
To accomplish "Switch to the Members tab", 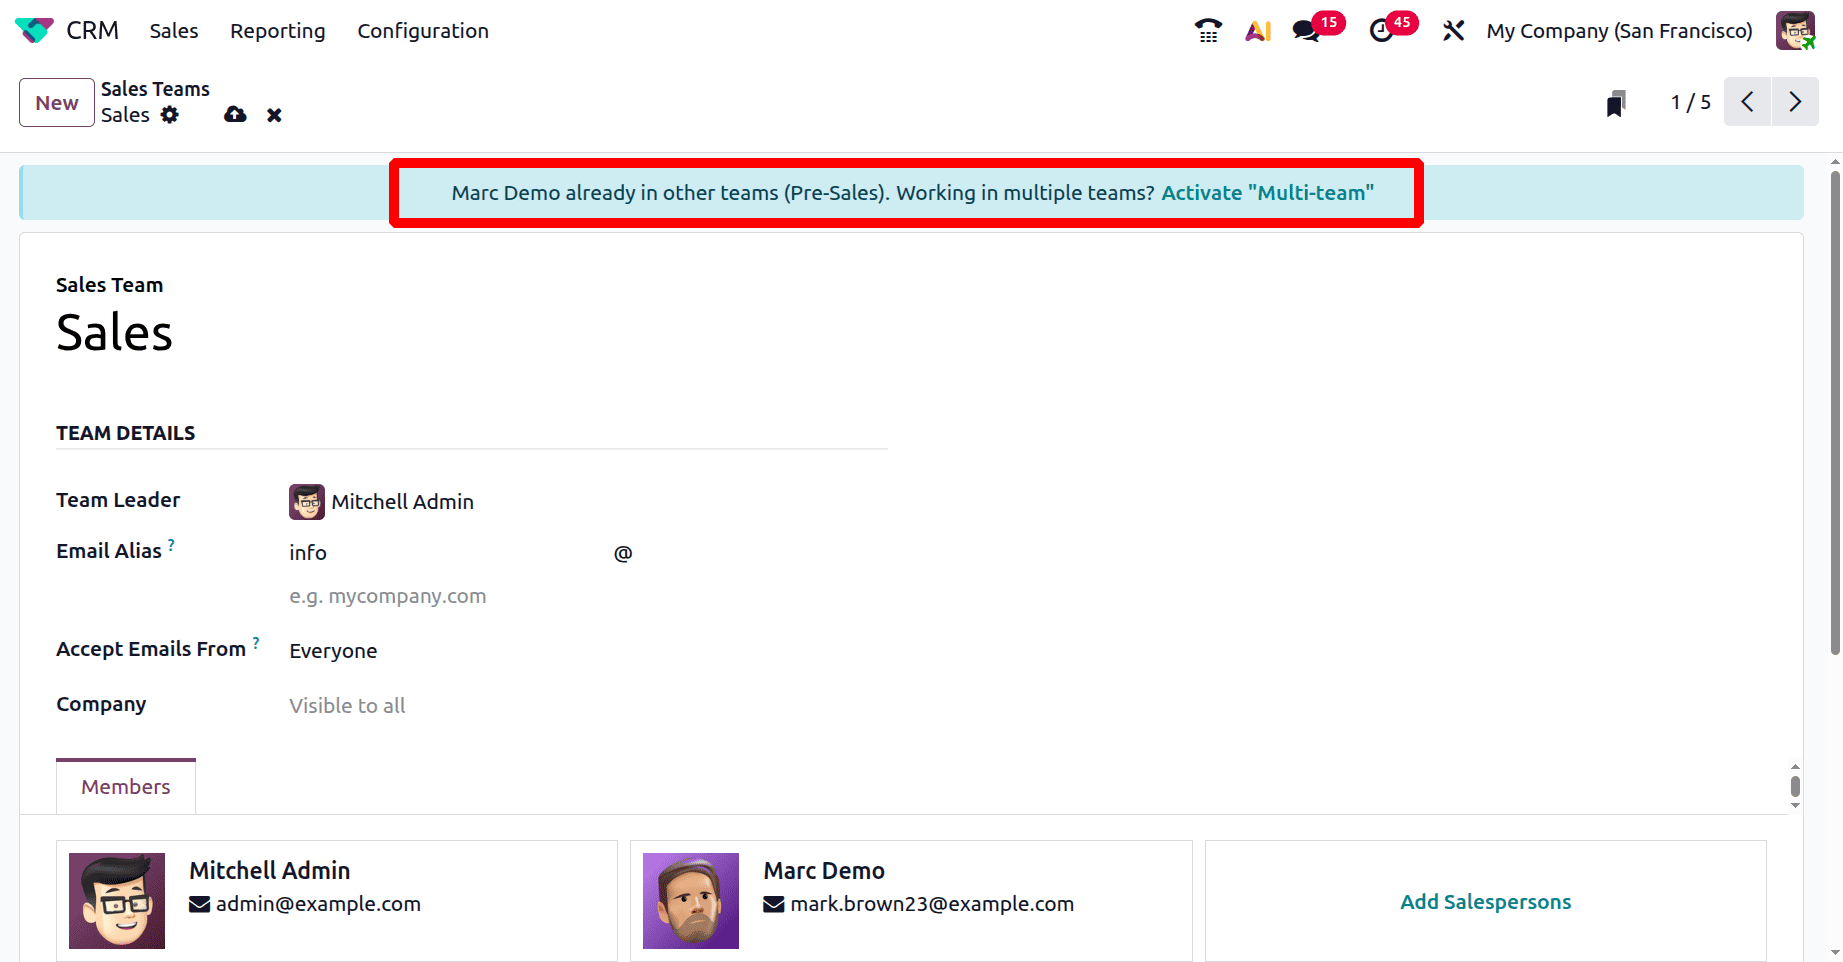I will tap(125, 786).
